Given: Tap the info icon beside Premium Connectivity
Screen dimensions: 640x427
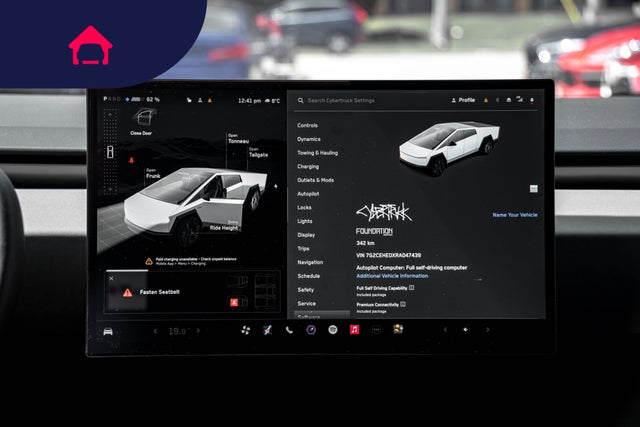Looking at the screenshot, I should 403,304.
